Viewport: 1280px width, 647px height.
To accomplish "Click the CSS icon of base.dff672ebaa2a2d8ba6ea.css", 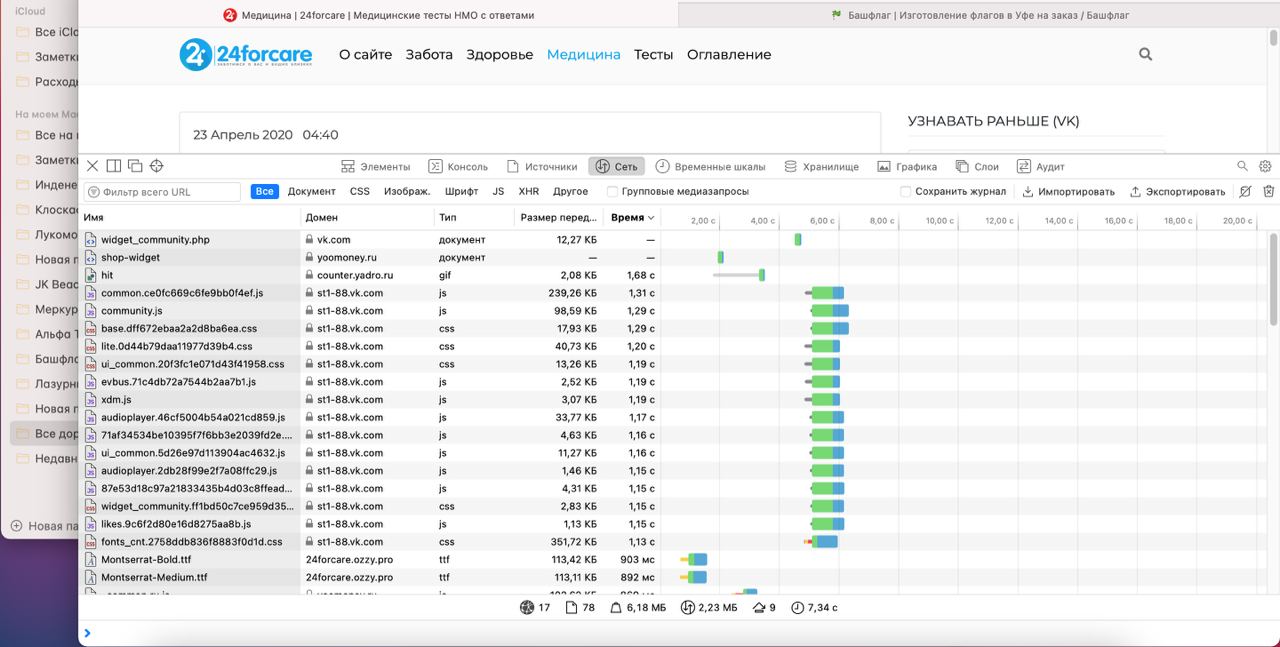I will point(90,328).
